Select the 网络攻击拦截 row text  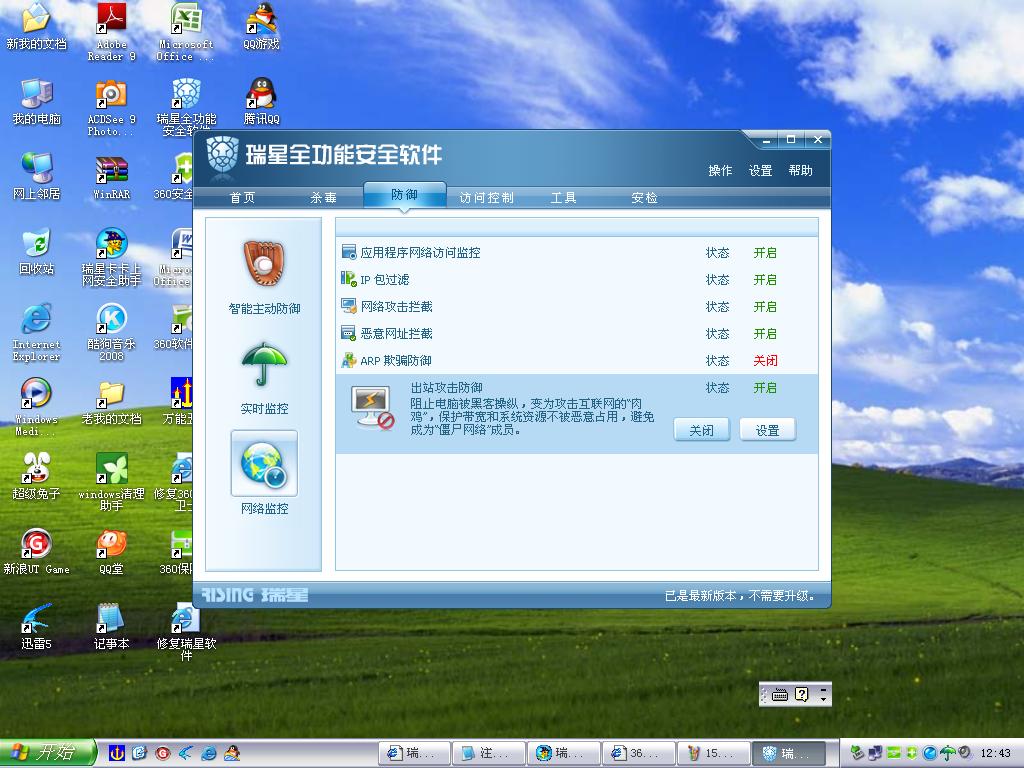pyautogui.click(x=396, y=306)
